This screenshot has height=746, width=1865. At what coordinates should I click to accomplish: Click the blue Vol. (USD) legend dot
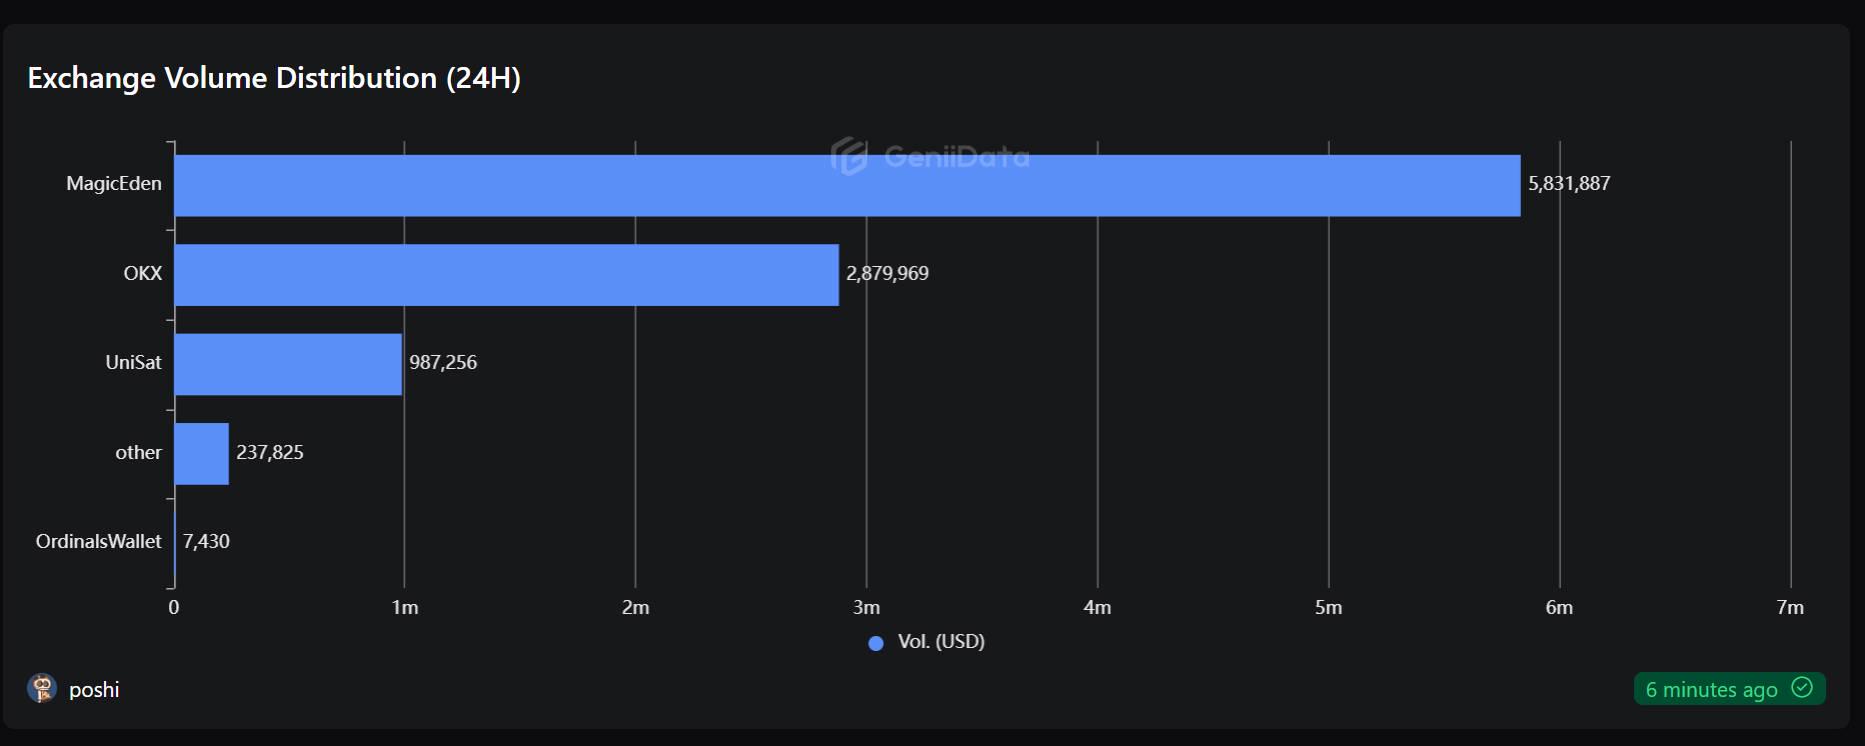tap(876, 643)
